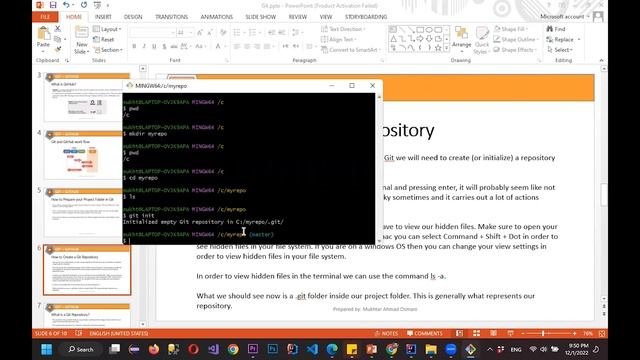Pick the Triangle shape in gallery
The width and height of the screenshot is (640, 360).
[x=393, y=39]
